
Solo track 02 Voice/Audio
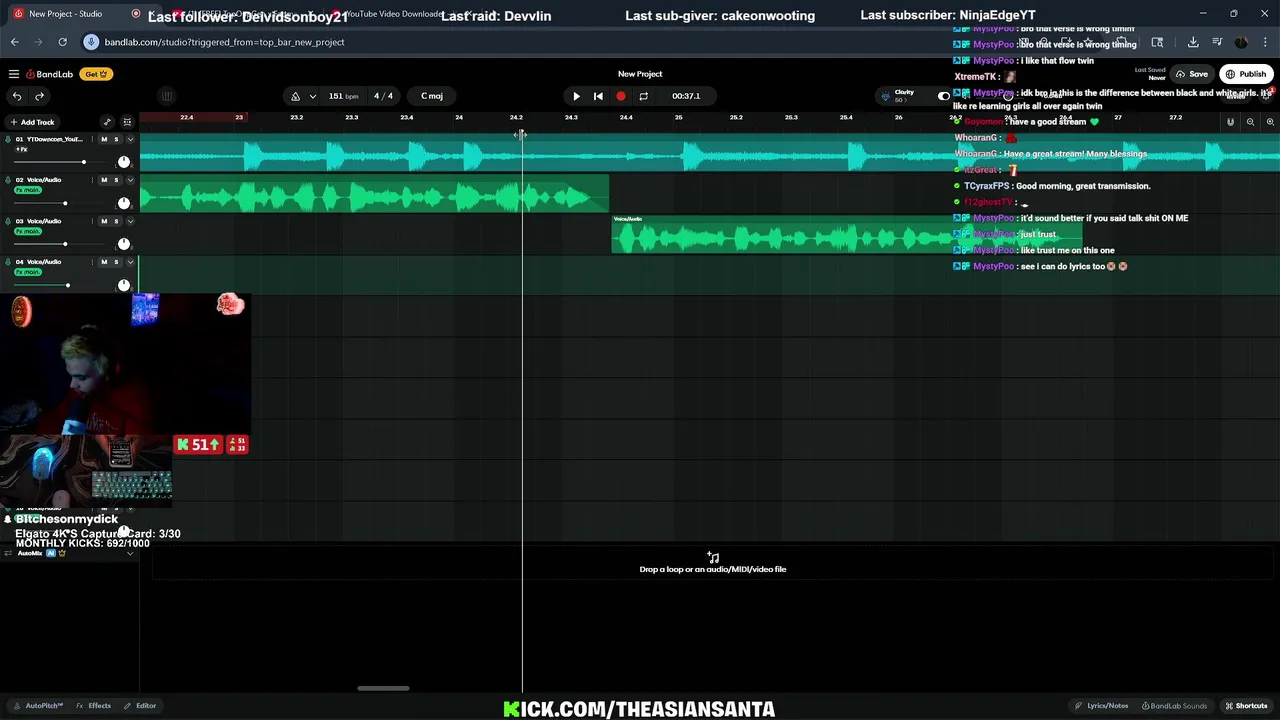116,180
